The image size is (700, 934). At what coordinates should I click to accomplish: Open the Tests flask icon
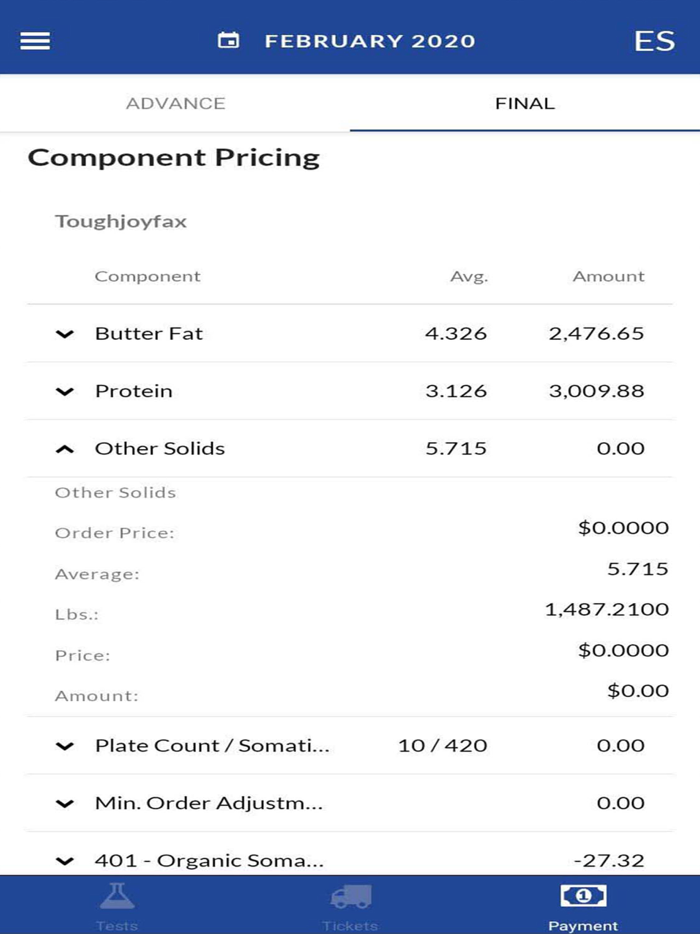117,896
